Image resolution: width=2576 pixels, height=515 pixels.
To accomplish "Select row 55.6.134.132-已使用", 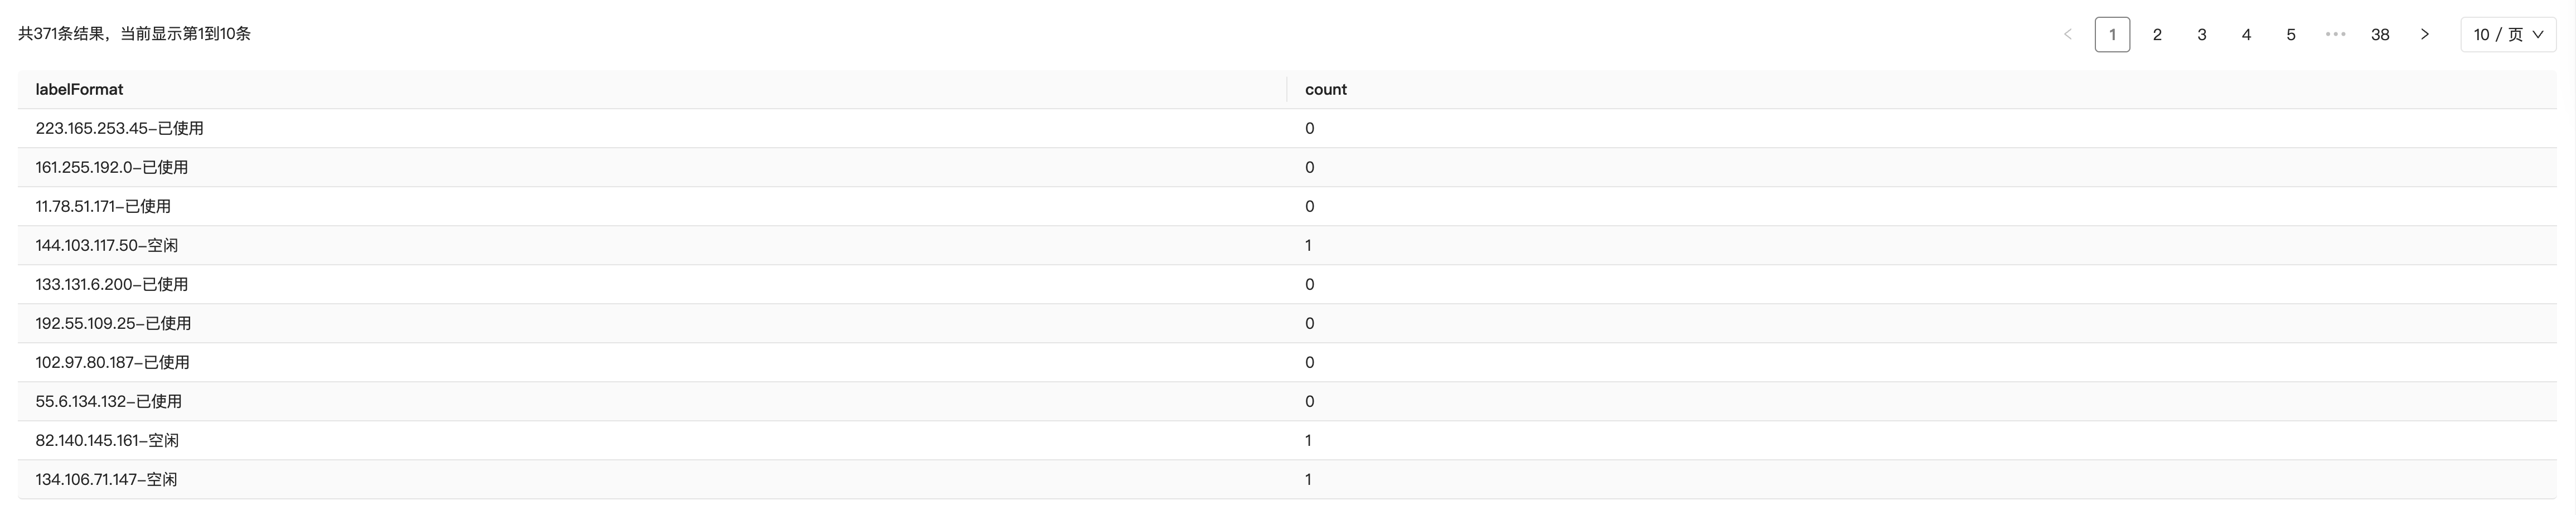I will tap(108, 401).
